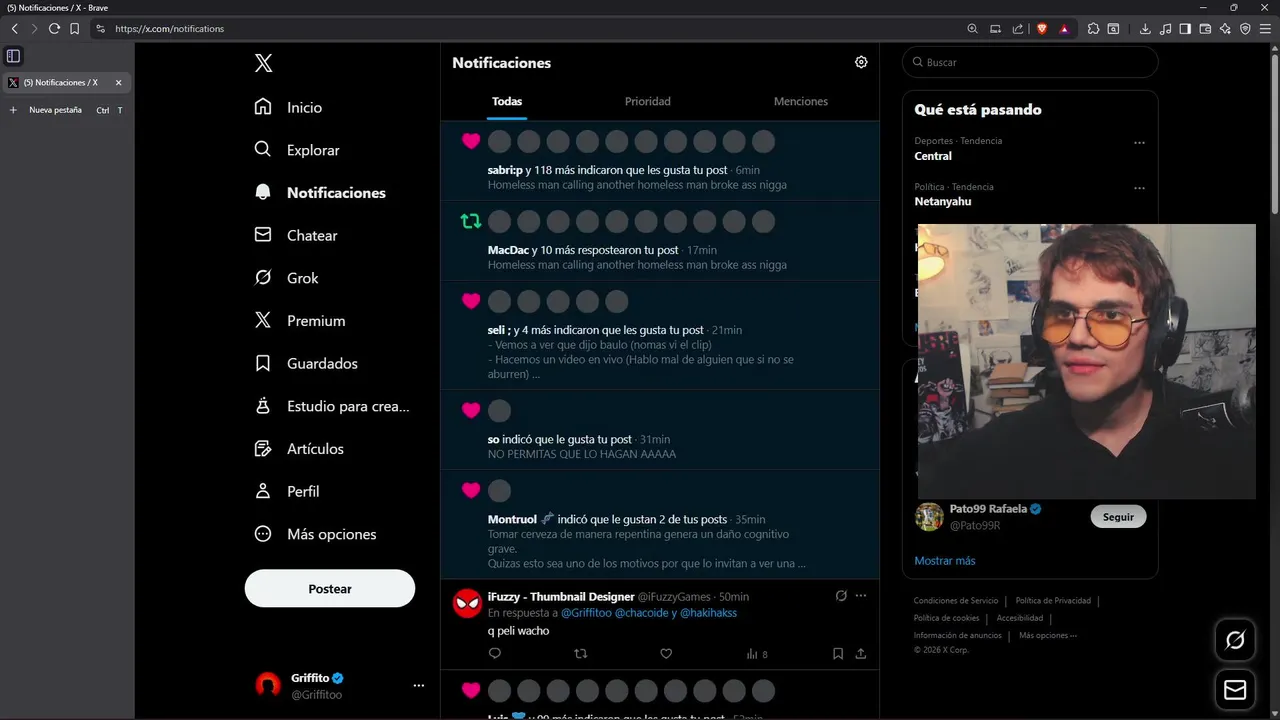This screenshot has height=720, width=1280.
Task: Click the Postear button
Action: 330,589
